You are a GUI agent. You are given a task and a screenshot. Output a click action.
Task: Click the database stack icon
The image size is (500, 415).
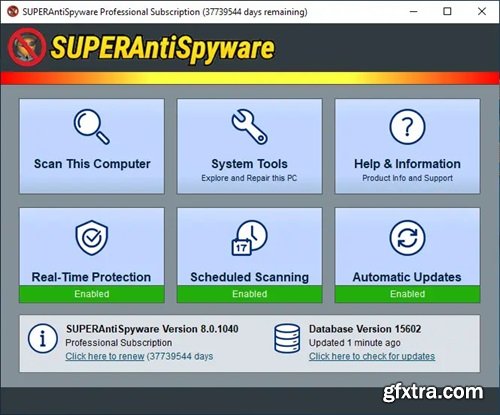tap(287, 338)
